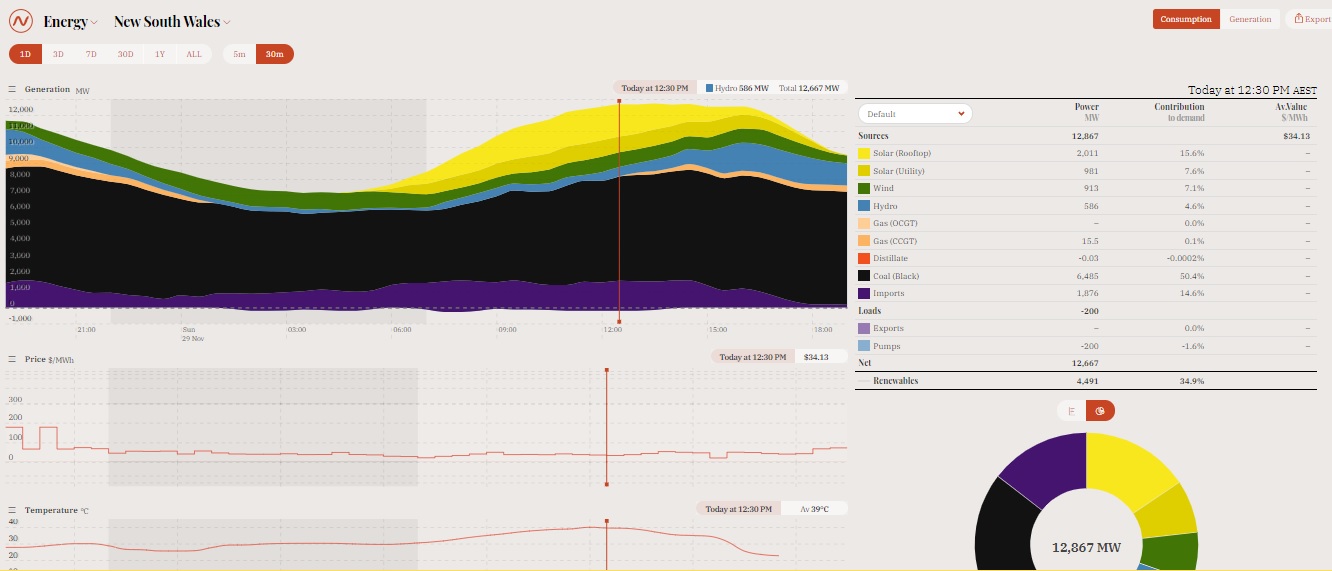
Task: Toggle Hydro blue color swatch
Action: pos(864,206)
